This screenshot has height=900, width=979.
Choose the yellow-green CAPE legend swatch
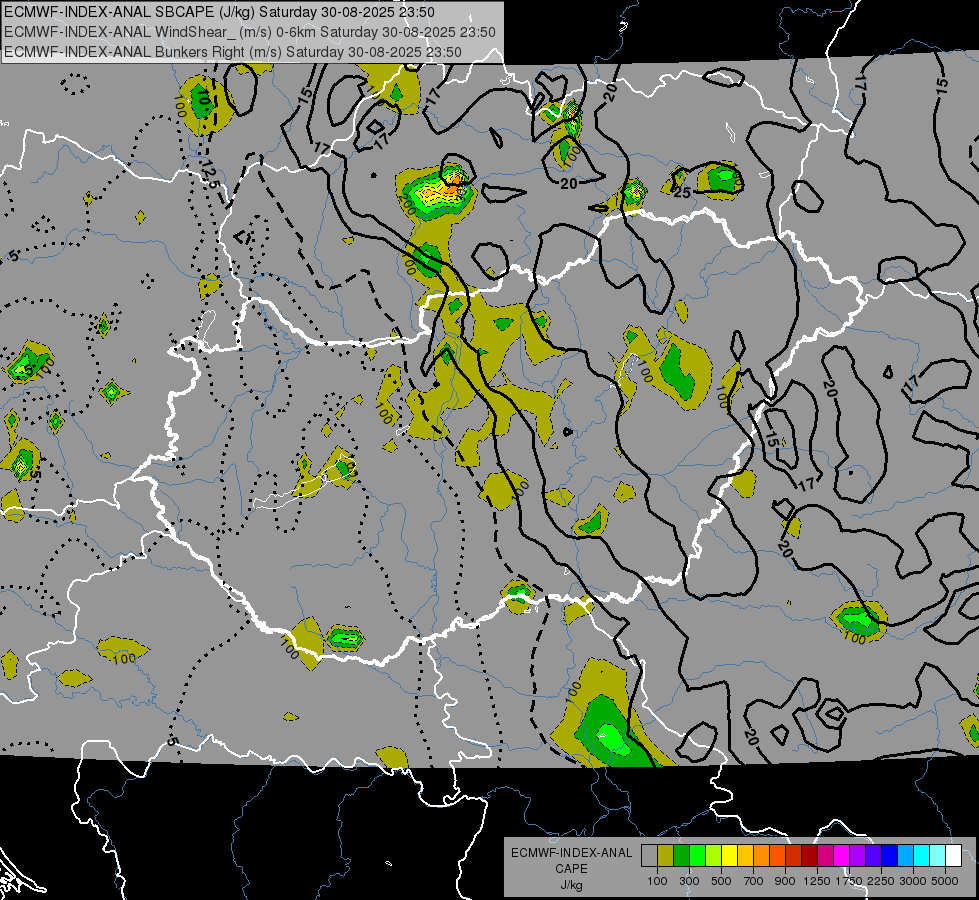point(714,855)
